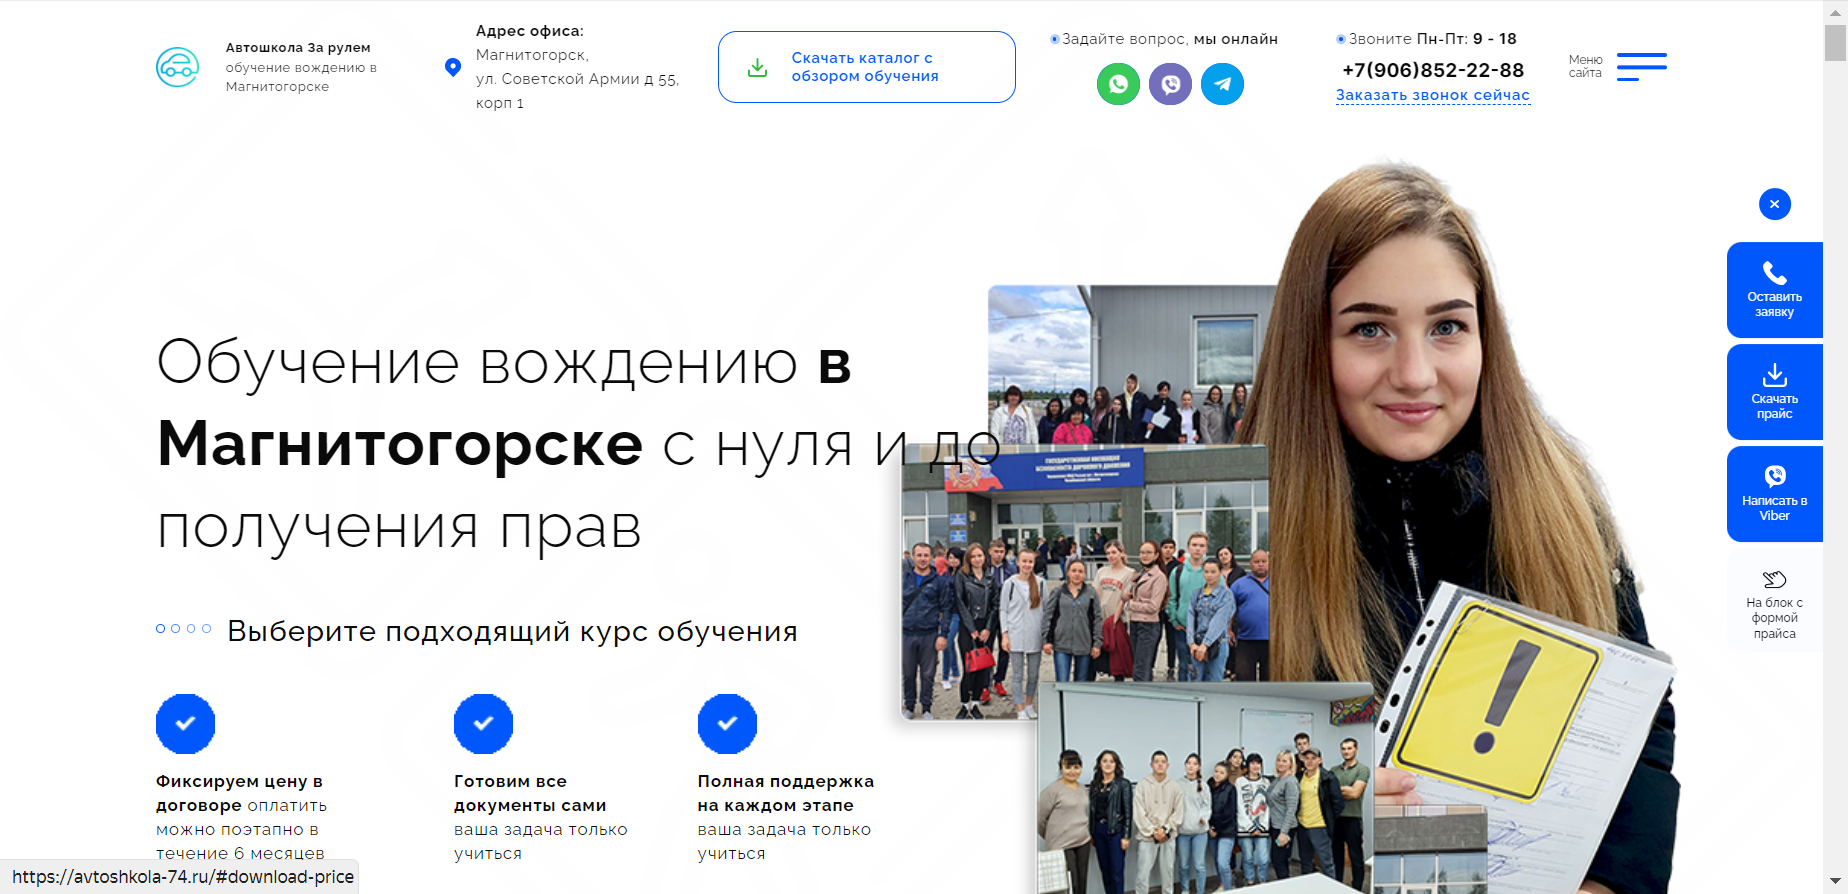Click the Полная поддержка checkmark badge
Viewport: 1848px width, 894px height.
727,723
